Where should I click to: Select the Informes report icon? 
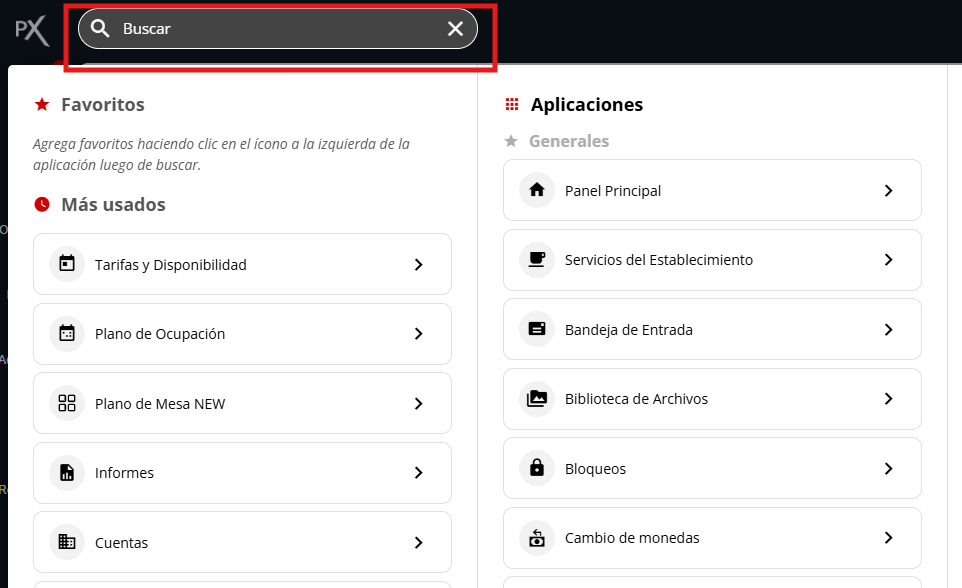(x=66, y=472)
